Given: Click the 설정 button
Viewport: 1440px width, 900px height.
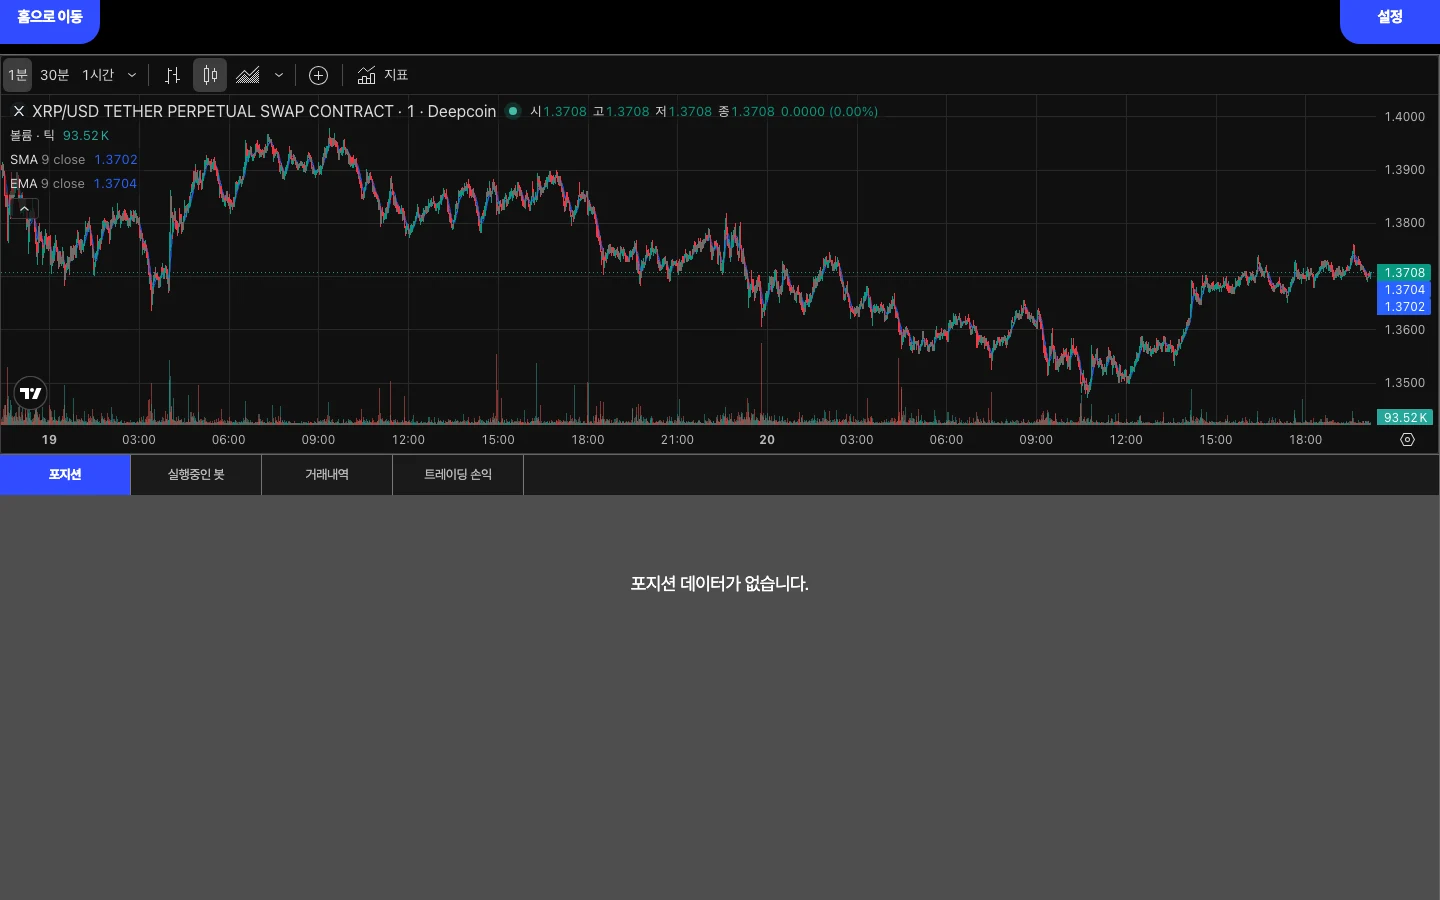Looking at the screenshot, I should (1390, 20).
